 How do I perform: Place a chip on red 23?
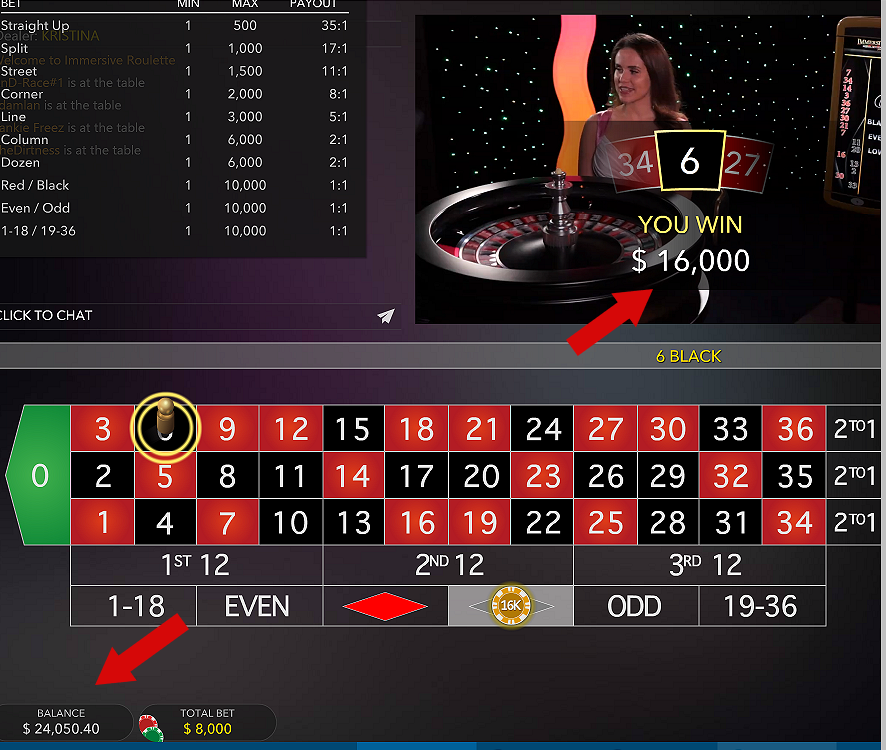pos(542,475)
